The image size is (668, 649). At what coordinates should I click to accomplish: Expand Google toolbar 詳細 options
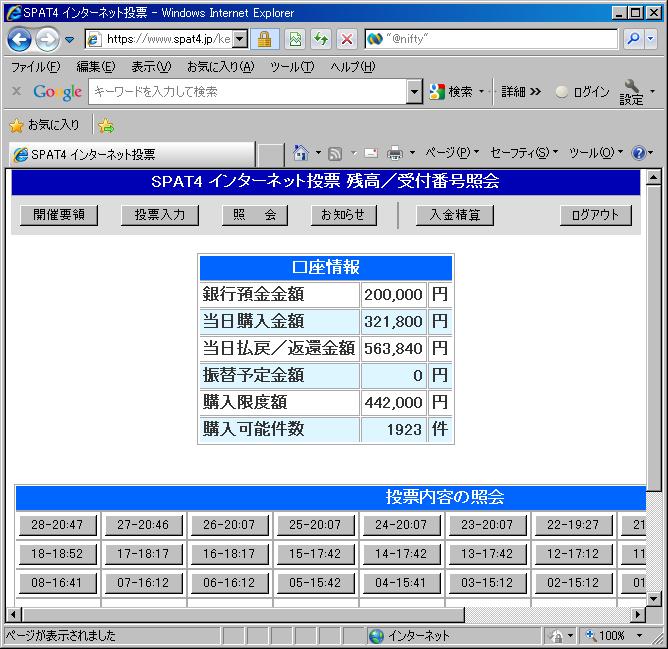[521, 92]
